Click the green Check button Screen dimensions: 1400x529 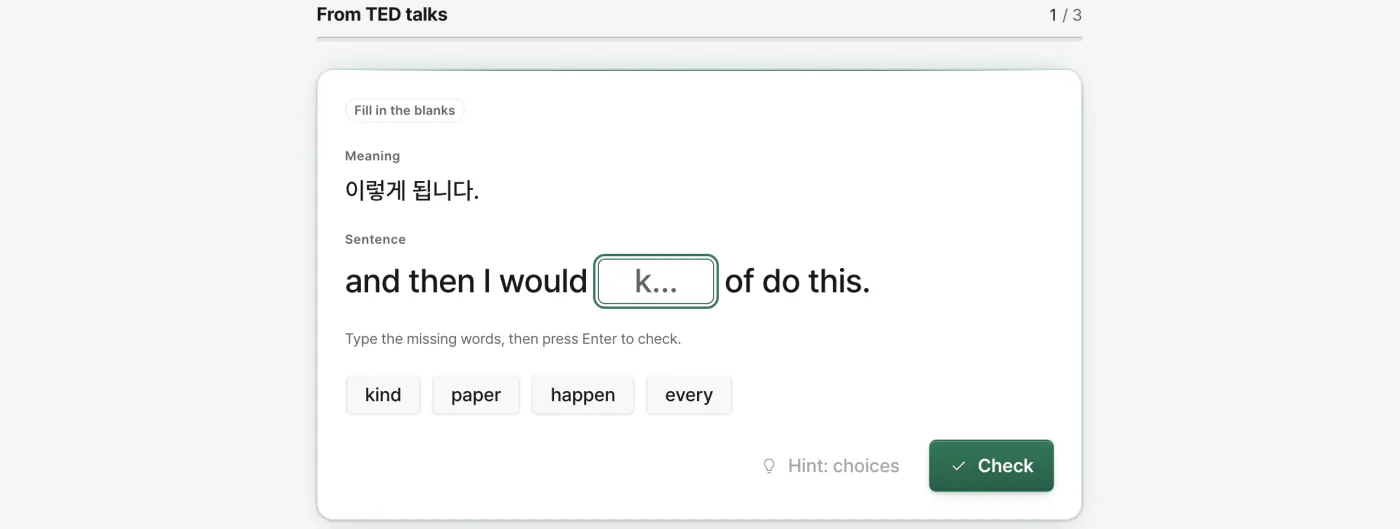[x=991, y=466]
